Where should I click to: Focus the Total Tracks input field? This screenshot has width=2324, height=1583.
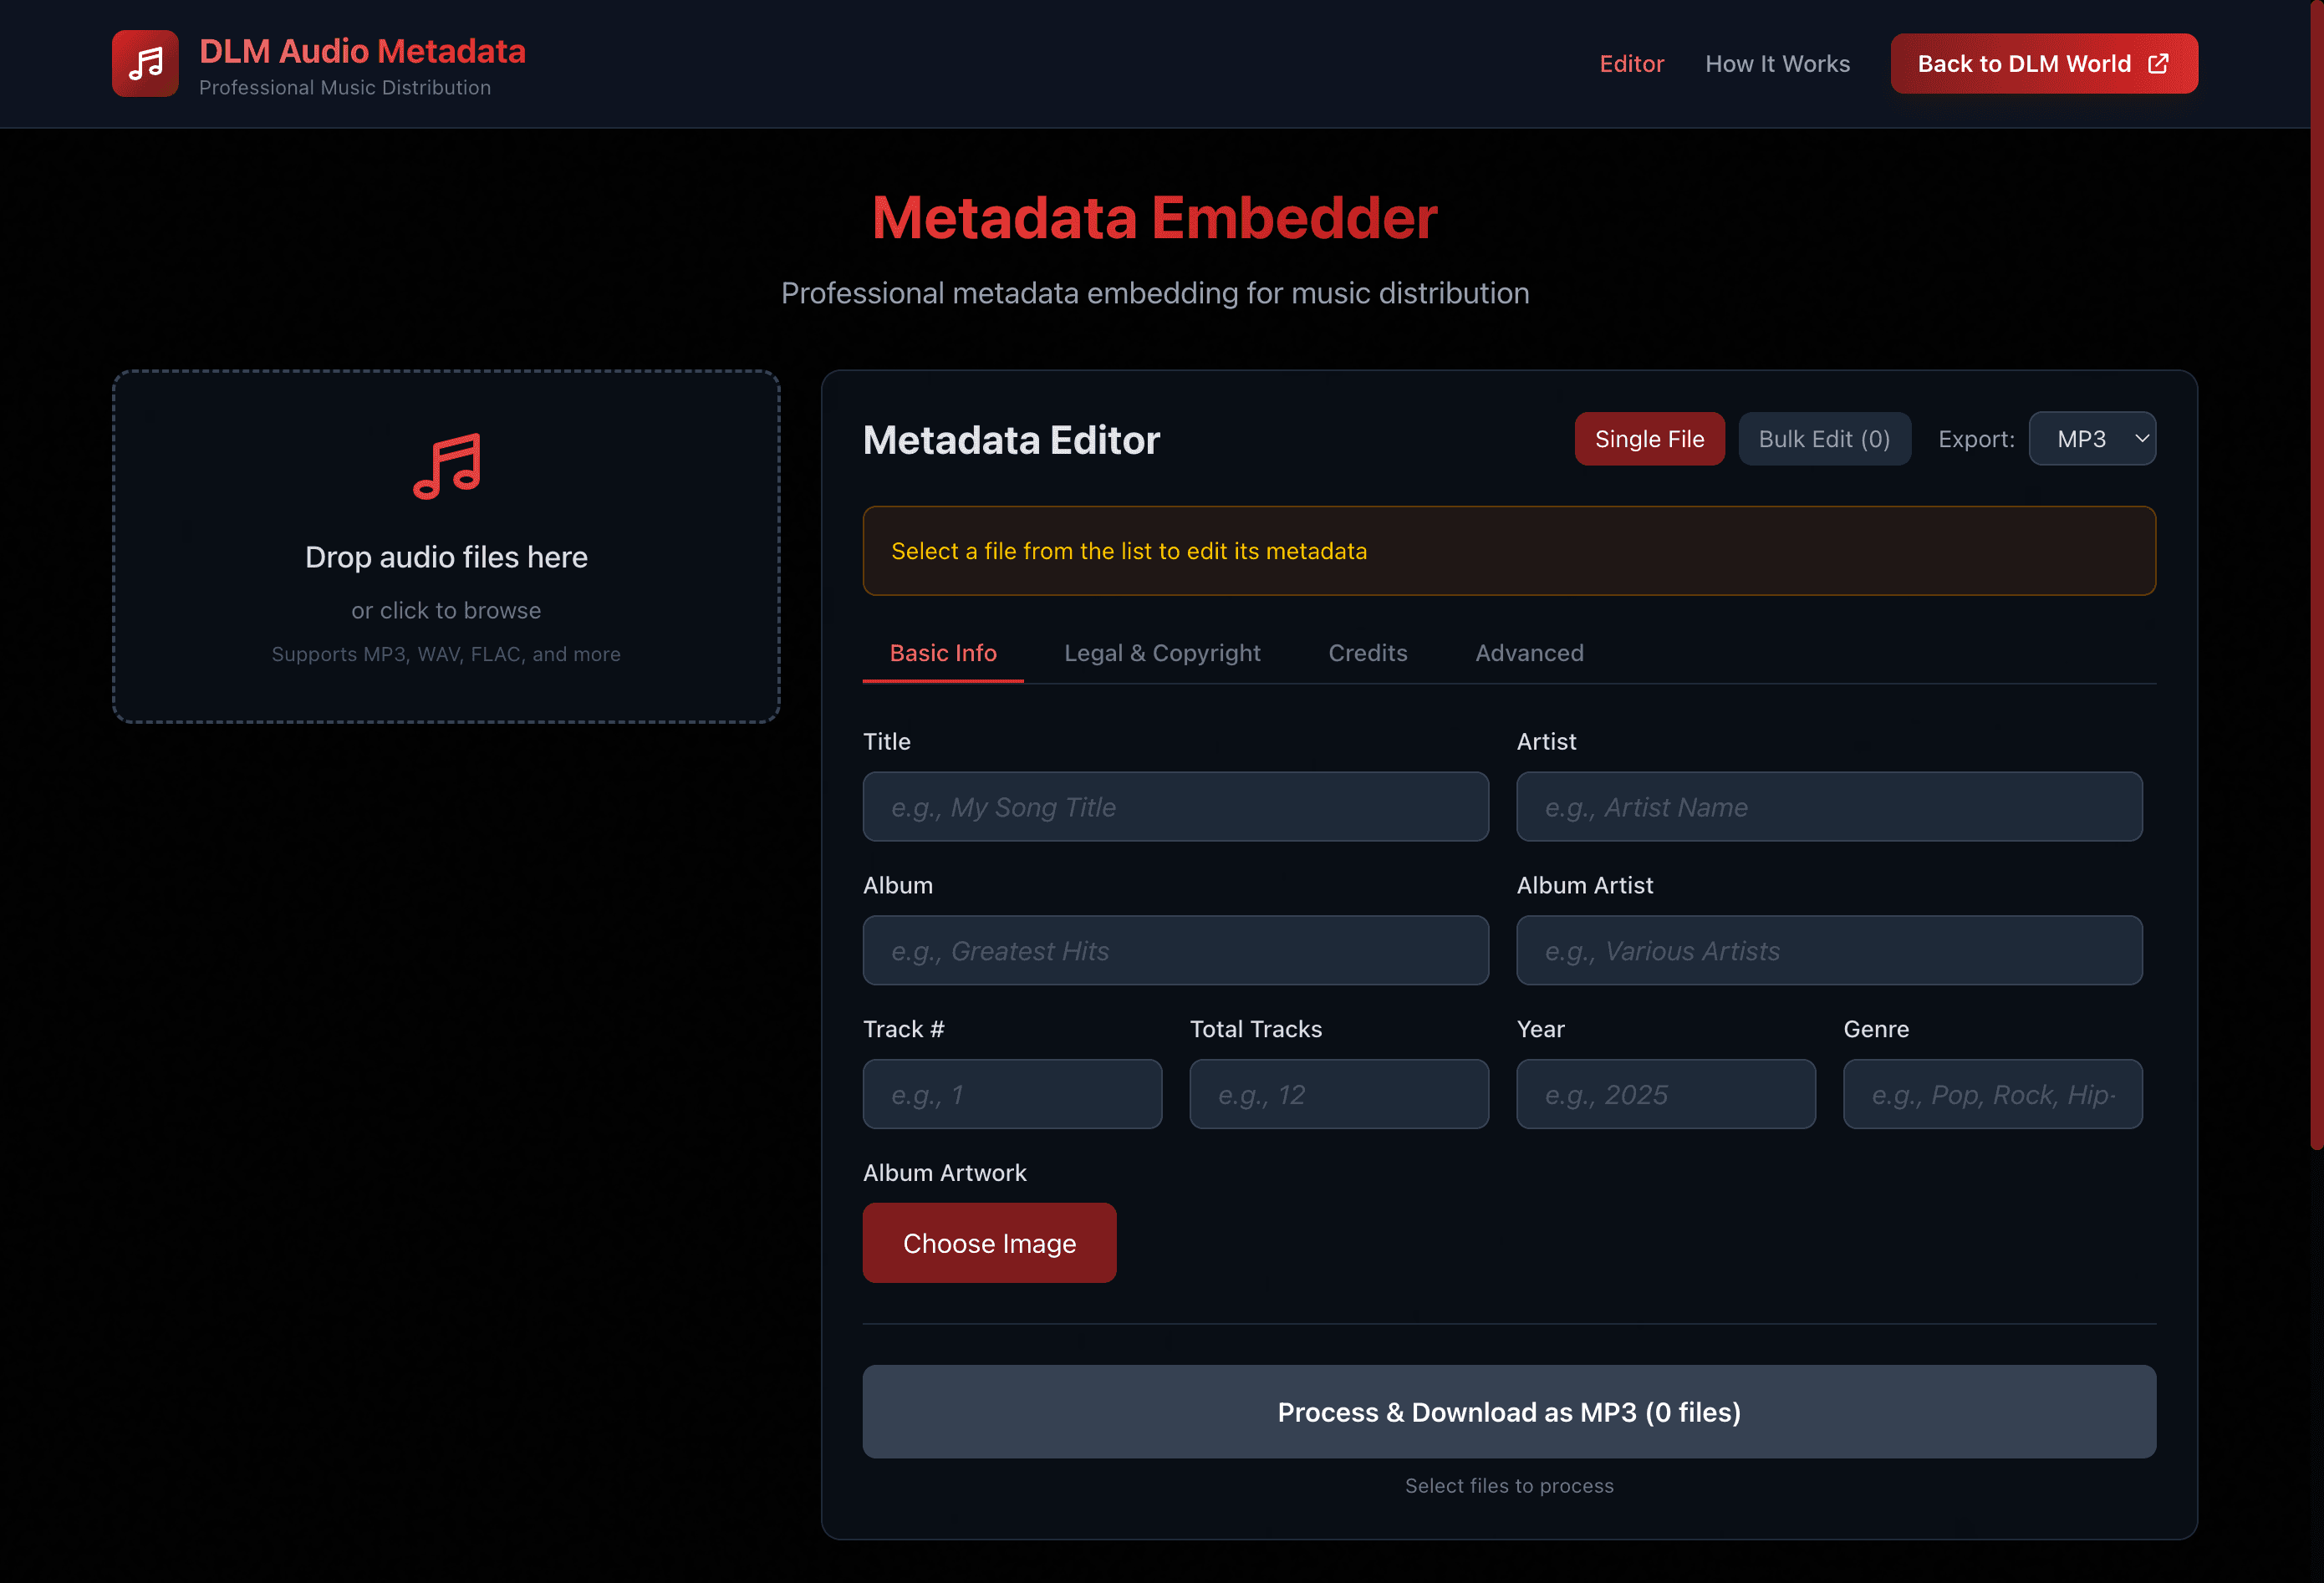pyautogui.click(x=1339, y=1095)
